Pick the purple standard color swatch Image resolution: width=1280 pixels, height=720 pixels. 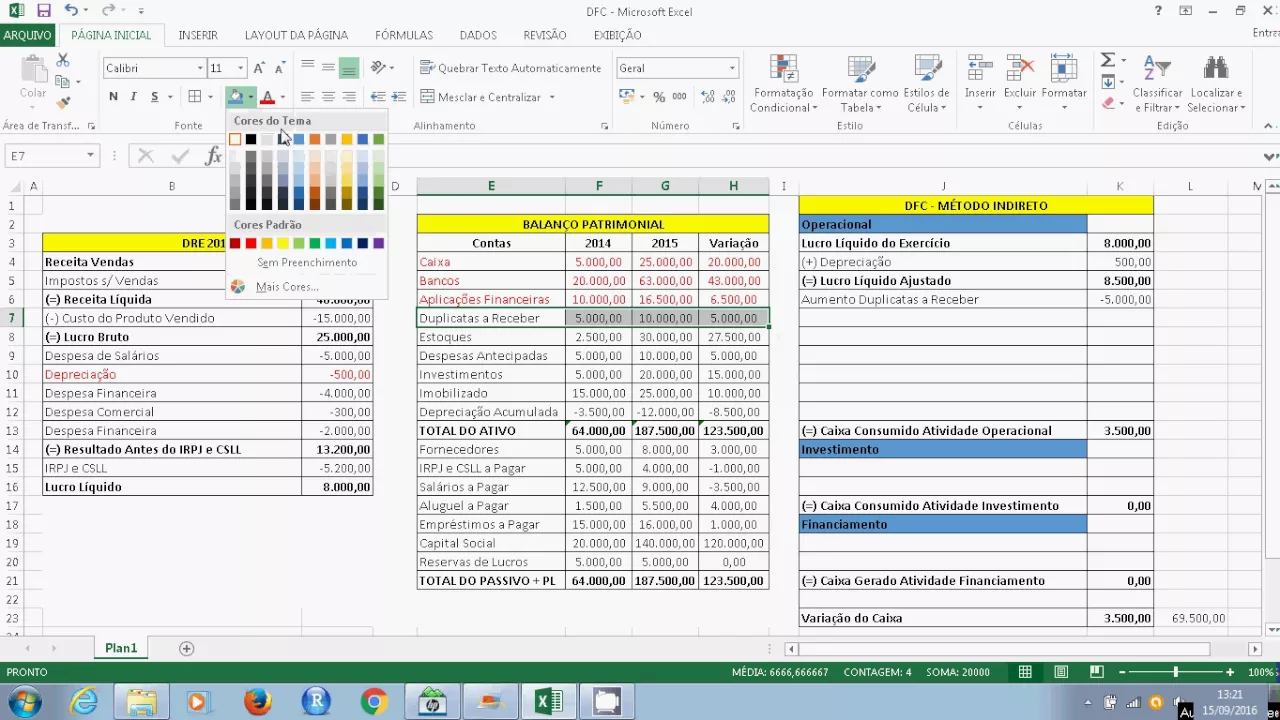[379, 243]
